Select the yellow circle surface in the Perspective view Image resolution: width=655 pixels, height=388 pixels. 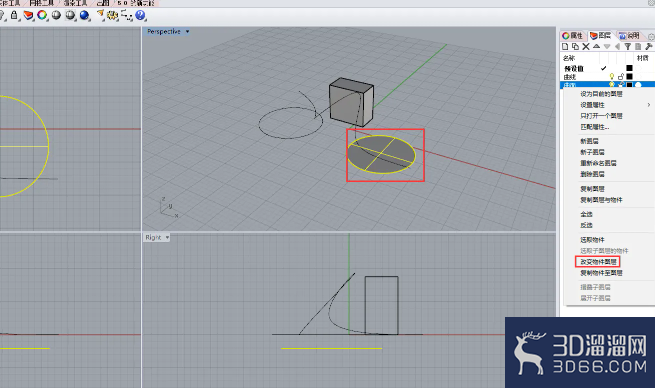pos(381,155)
